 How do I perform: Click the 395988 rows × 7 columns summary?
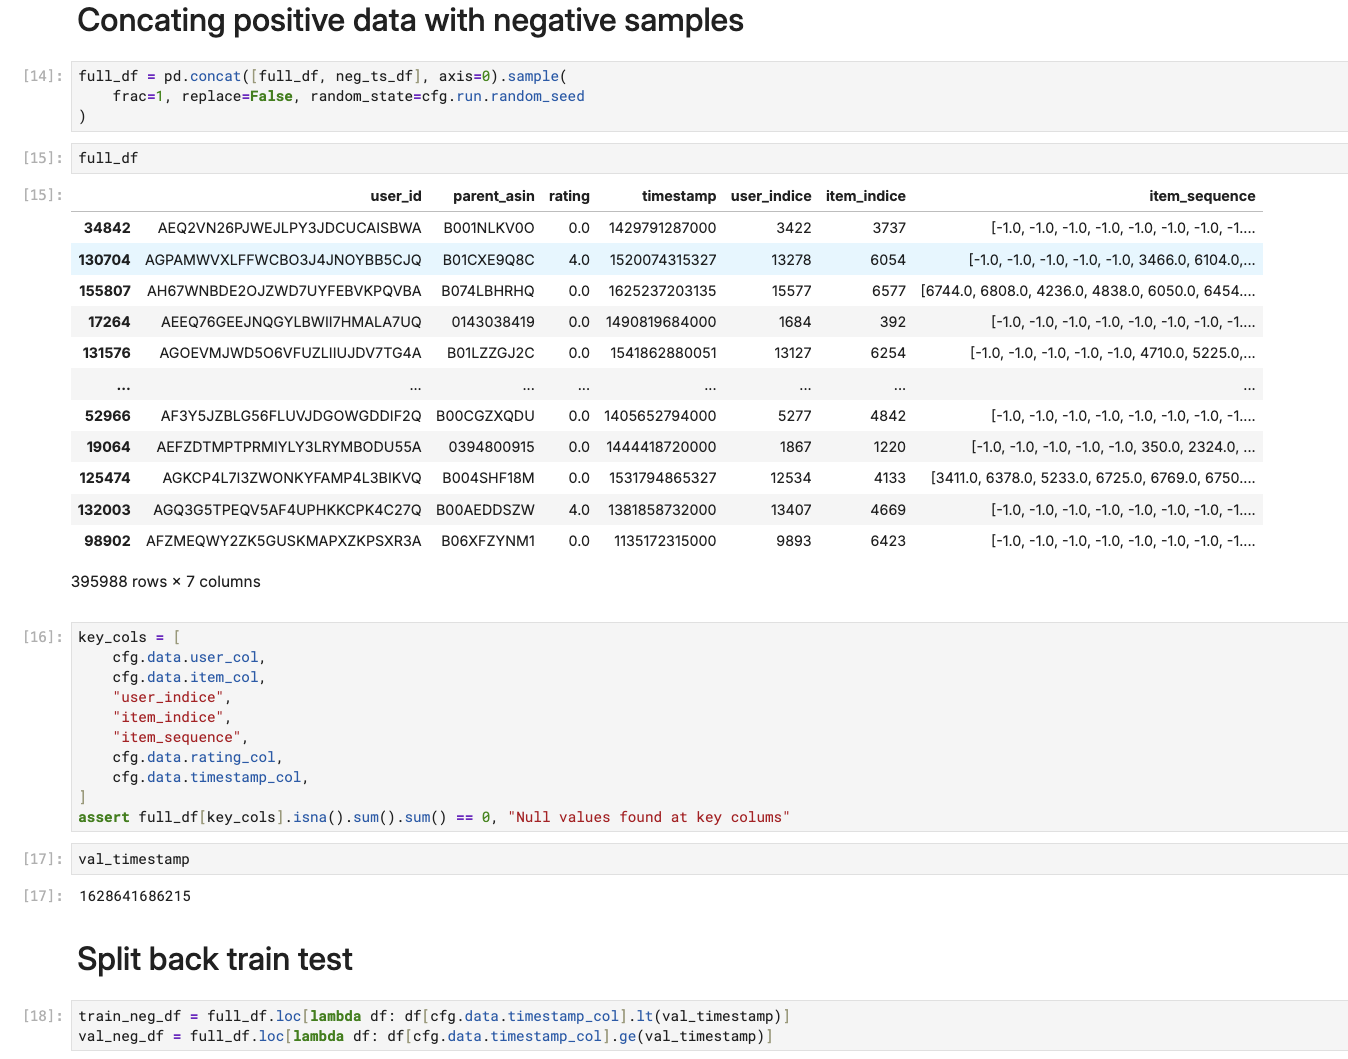coord(166,582)
